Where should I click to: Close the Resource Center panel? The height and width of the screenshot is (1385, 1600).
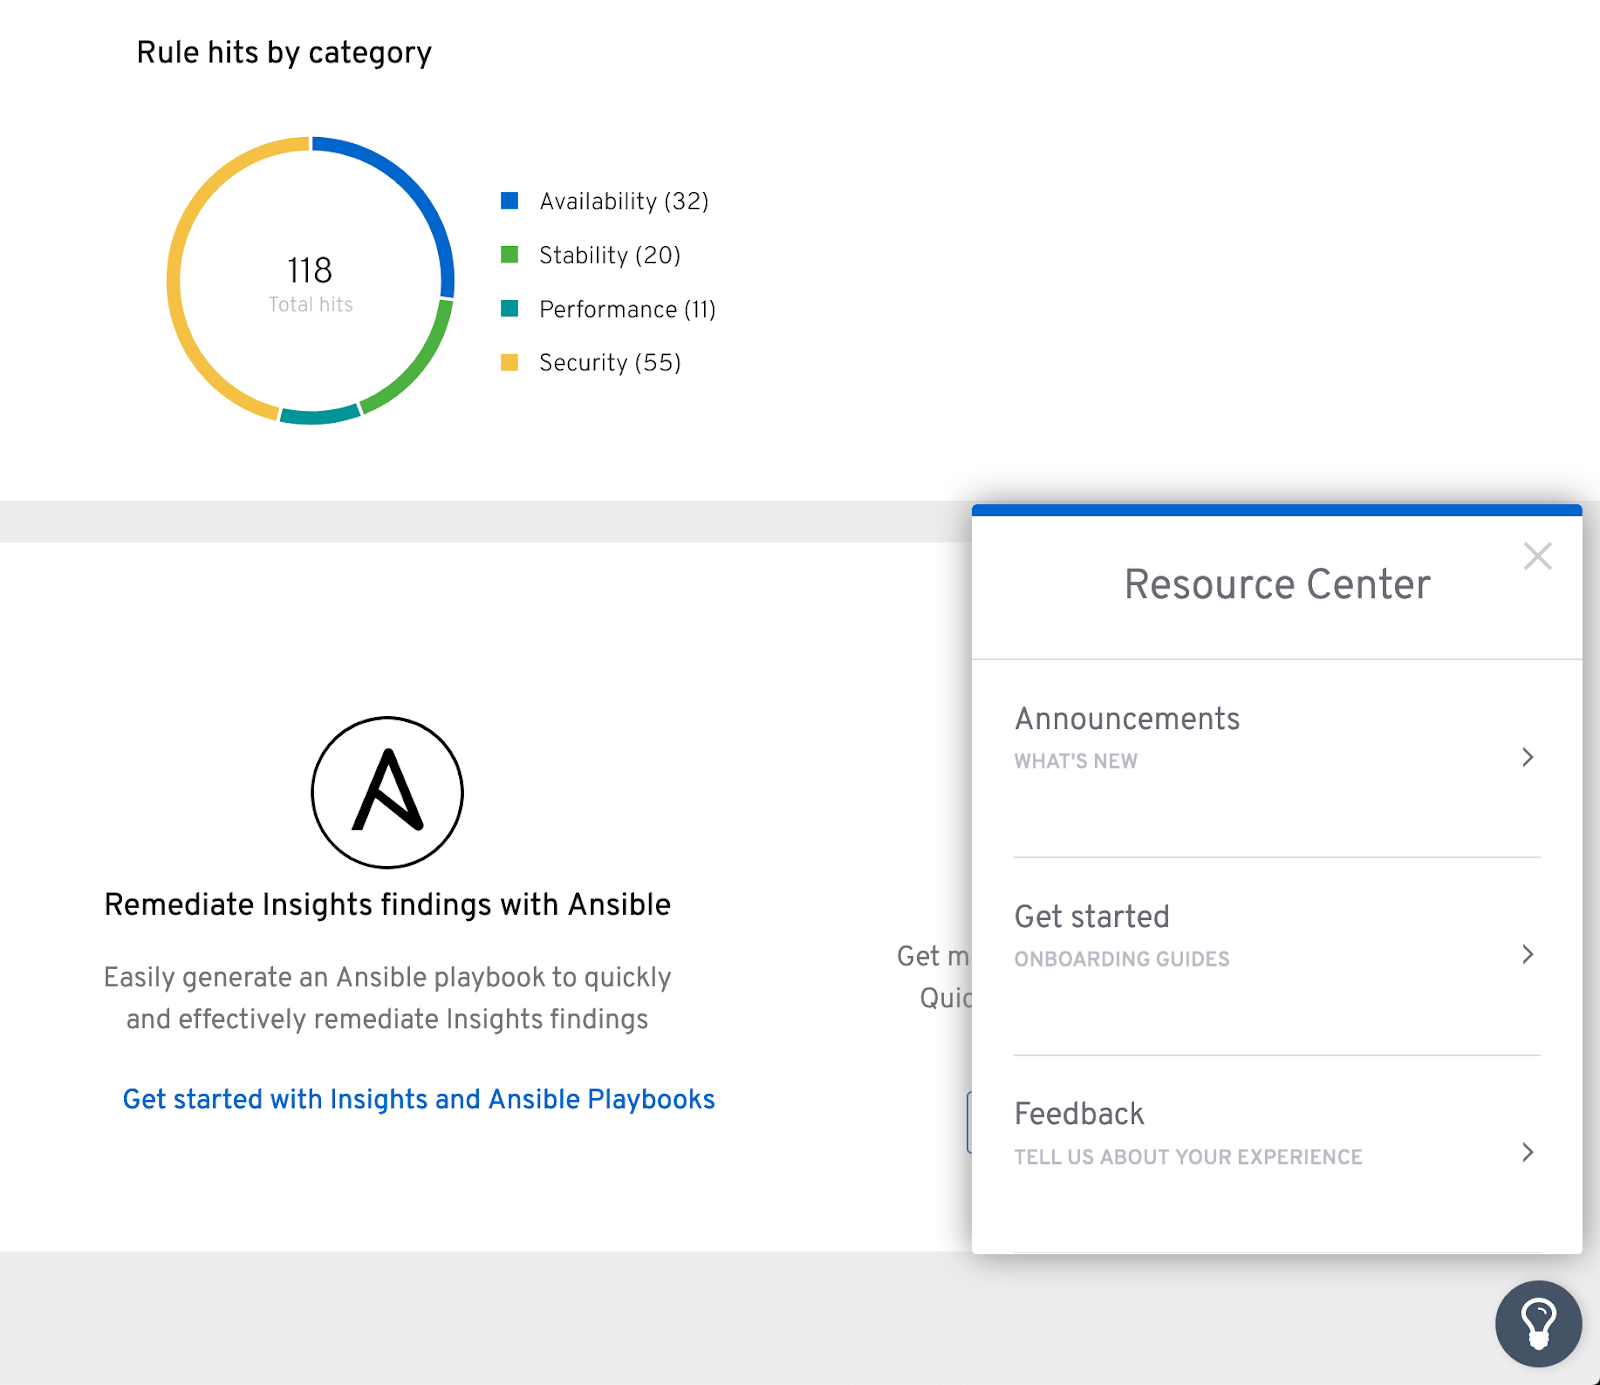click(1537, 556)
